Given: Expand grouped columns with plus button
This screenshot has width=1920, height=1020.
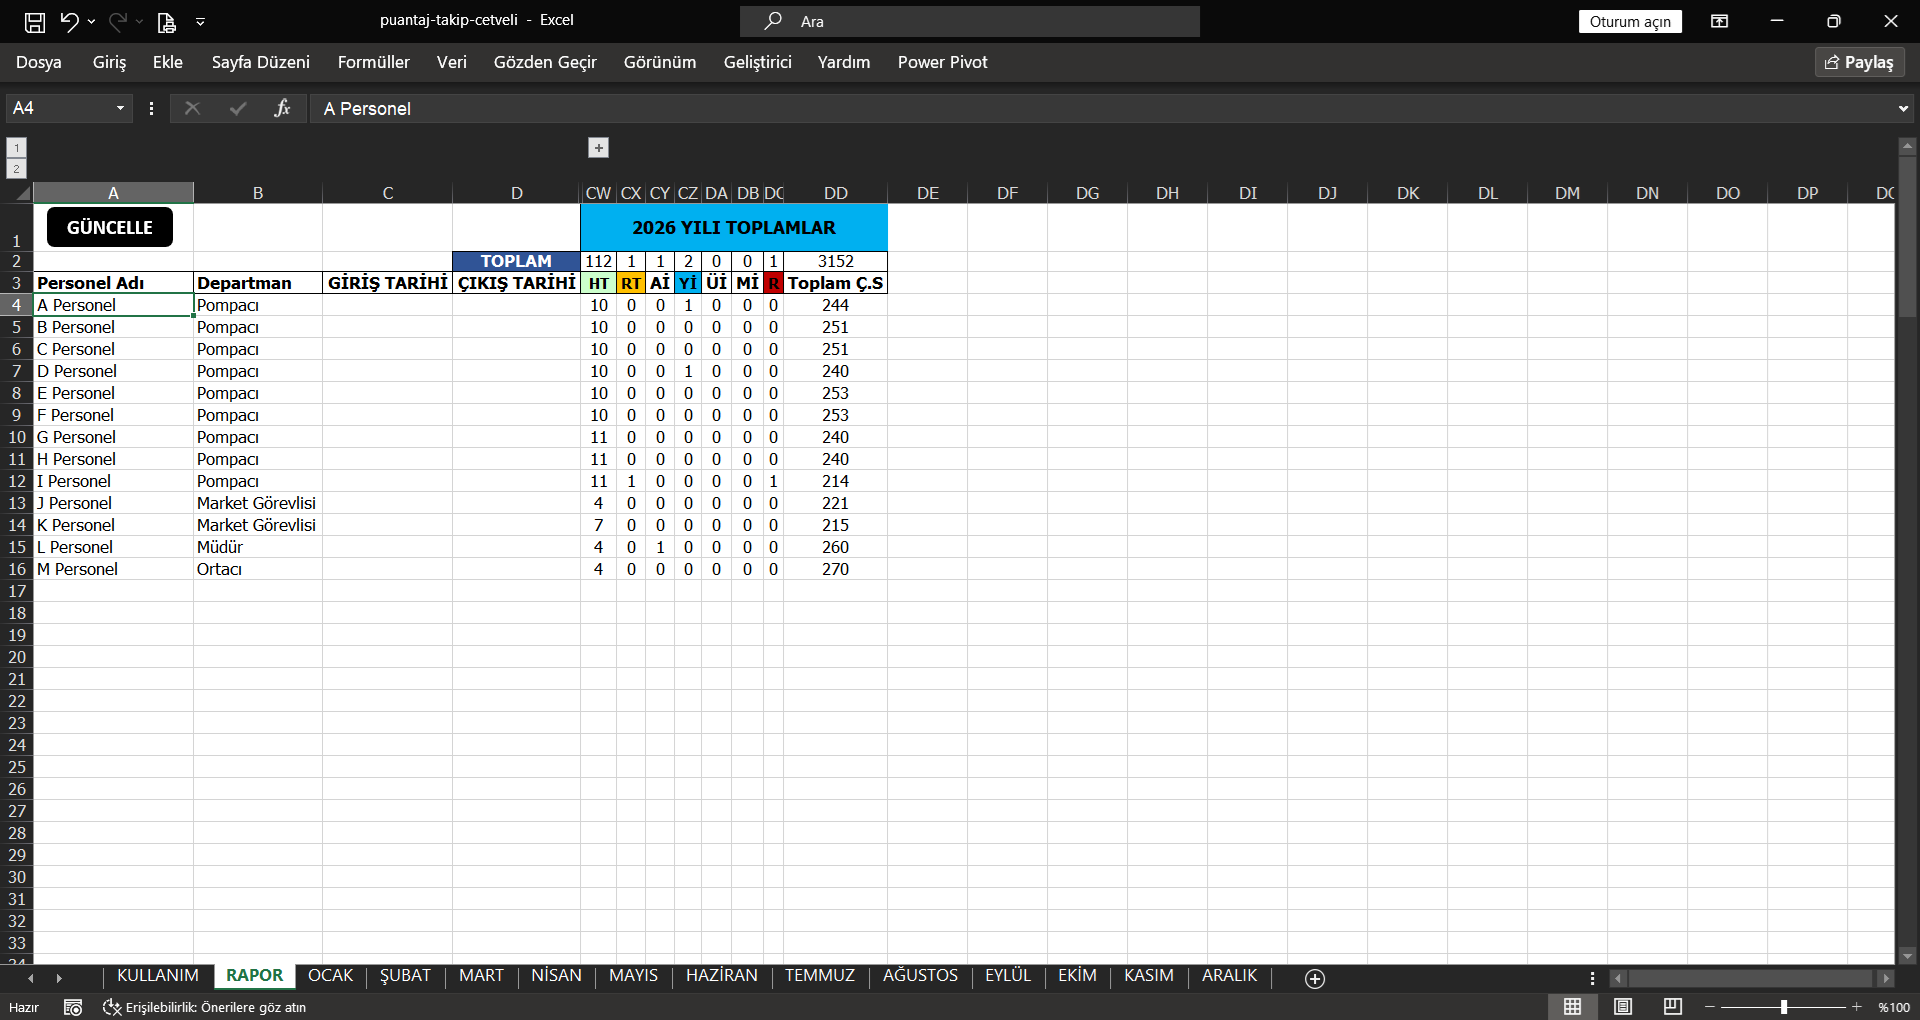Looking at the screenshot, I should [x=598, y=148].
